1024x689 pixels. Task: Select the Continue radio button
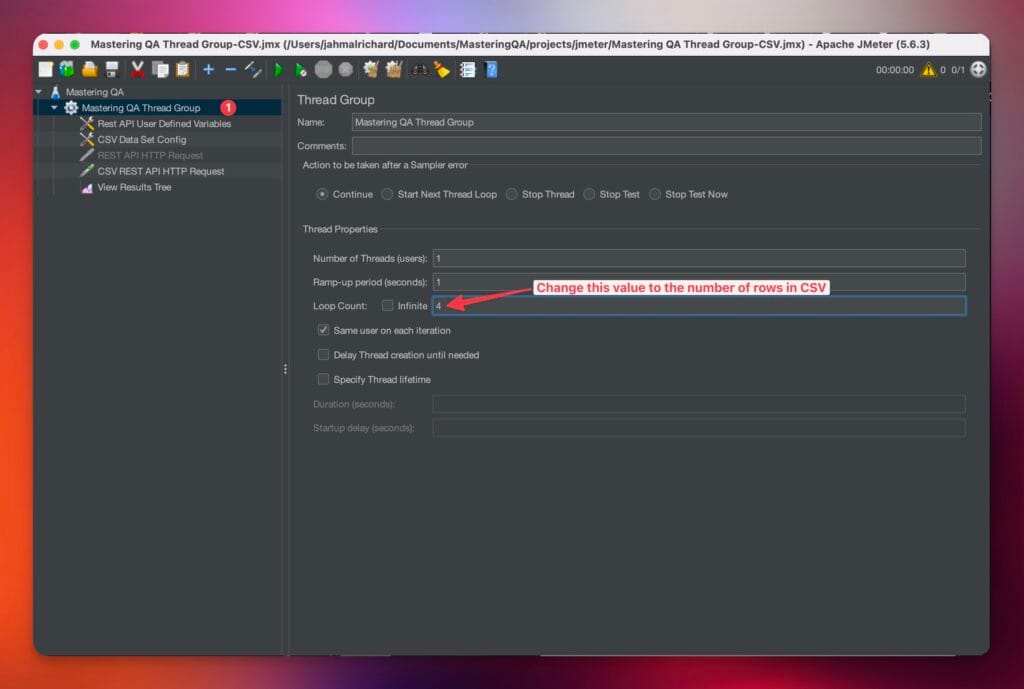[322, 194]
